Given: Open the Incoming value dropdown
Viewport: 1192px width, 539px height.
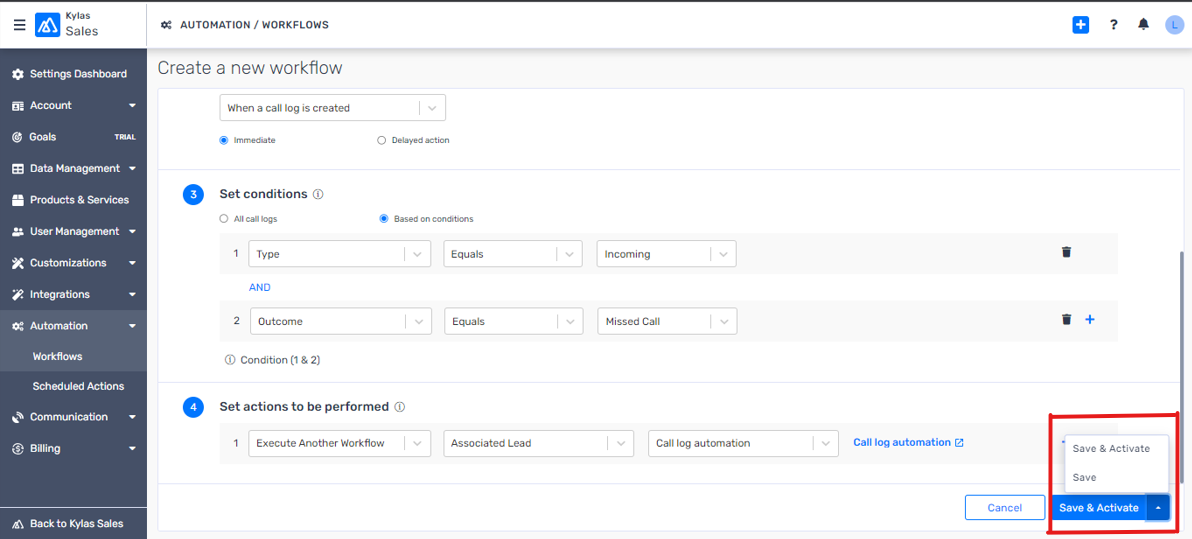Looking at the screenshot, I should tap(666, 254).
